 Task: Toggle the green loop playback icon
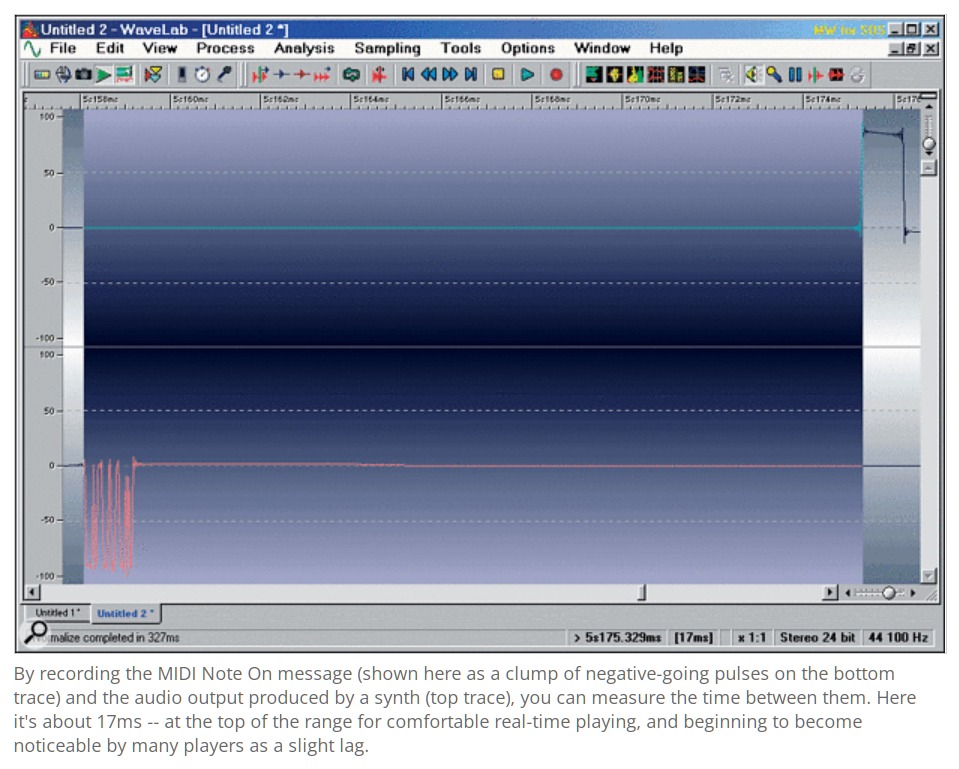click(x=352, y=74)
